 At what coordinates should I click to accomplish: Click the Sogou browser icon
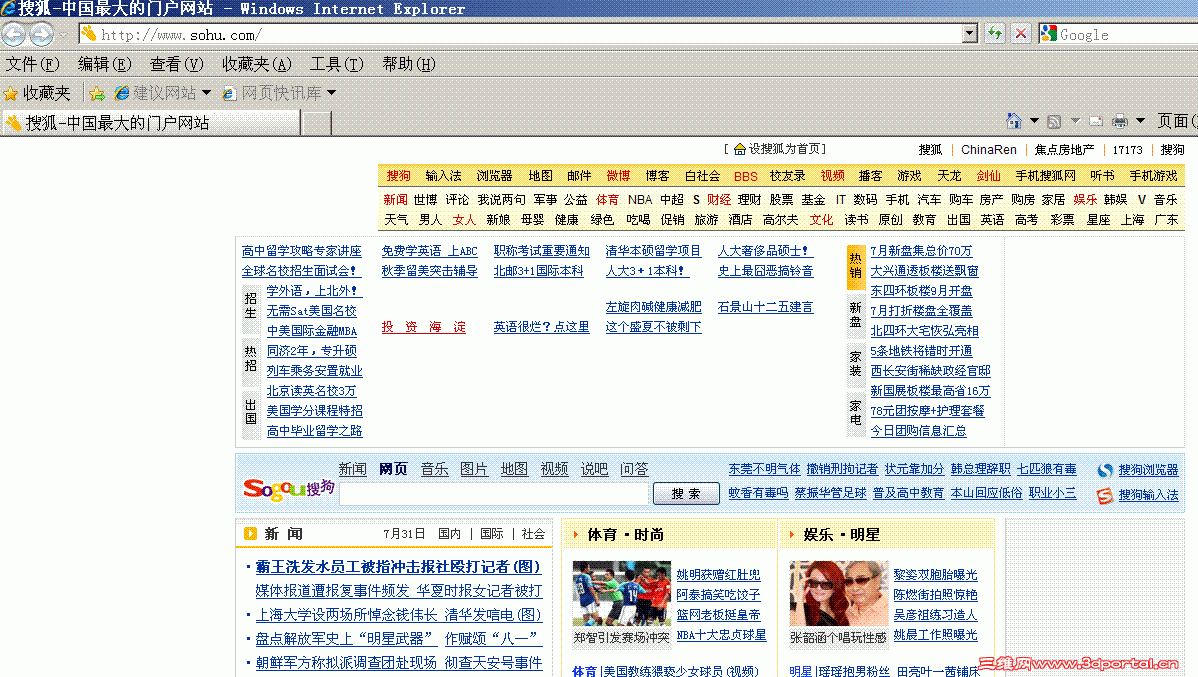click(1105, 470)
